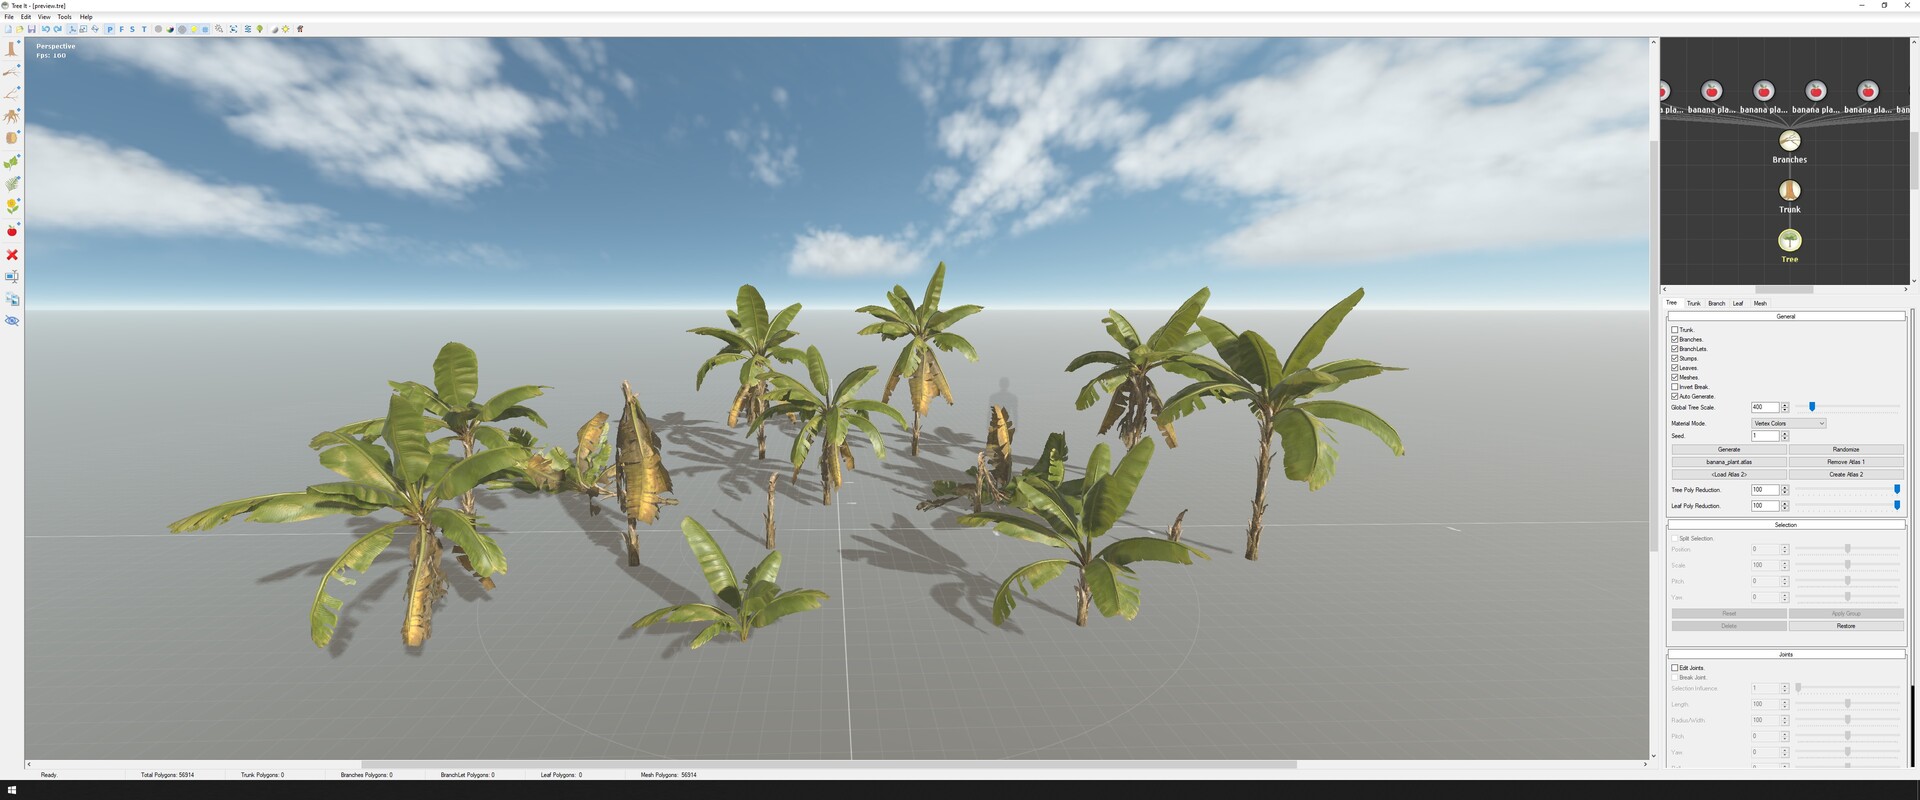Viewport: 1920px width, 800px height.
Task: Add a thick branch node from sidebar
Action: (x=12, y=72)
